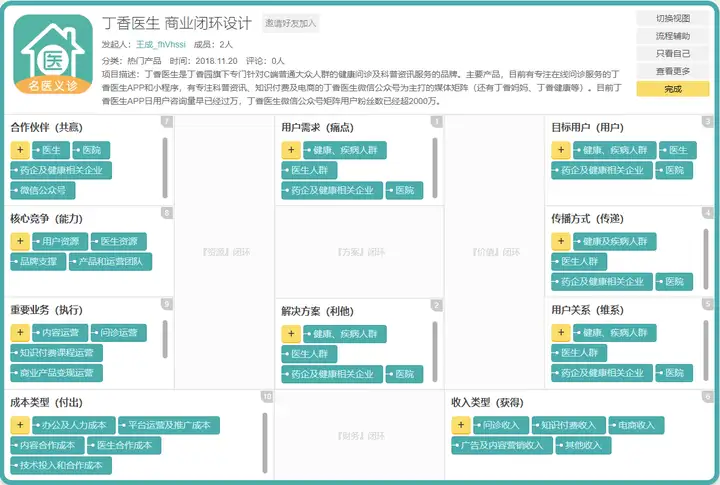Click the yellow 完成 button
Screen dimensions: 720x485
tap(673, 89)
